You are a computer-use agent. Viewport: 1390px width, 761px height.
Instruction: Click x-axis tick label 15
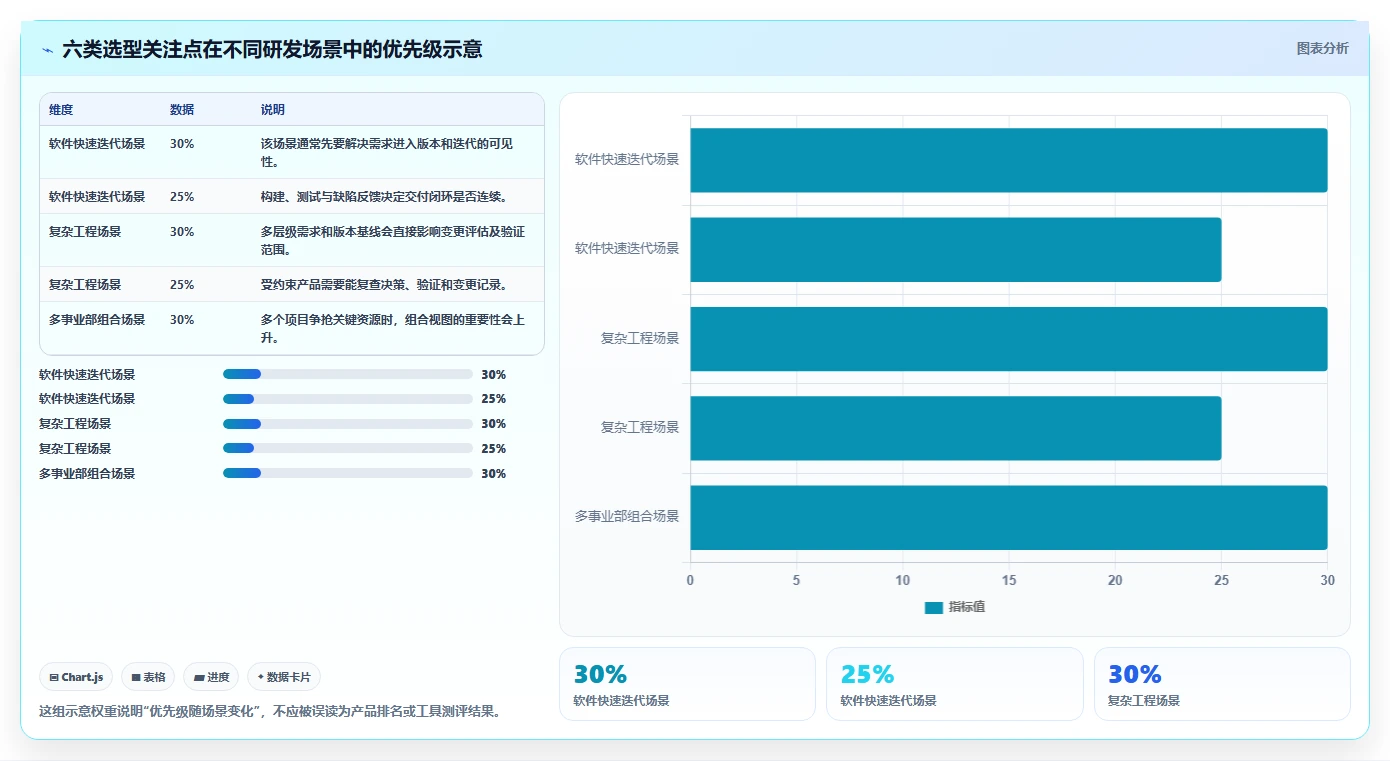pos(1008,581)
